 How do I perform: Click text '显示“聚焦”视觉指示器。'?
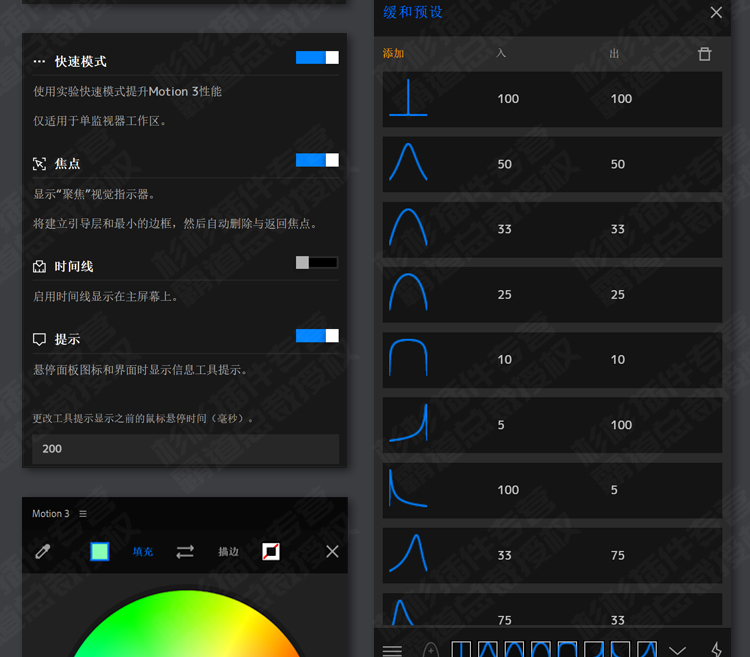click(x=95, y=194)
